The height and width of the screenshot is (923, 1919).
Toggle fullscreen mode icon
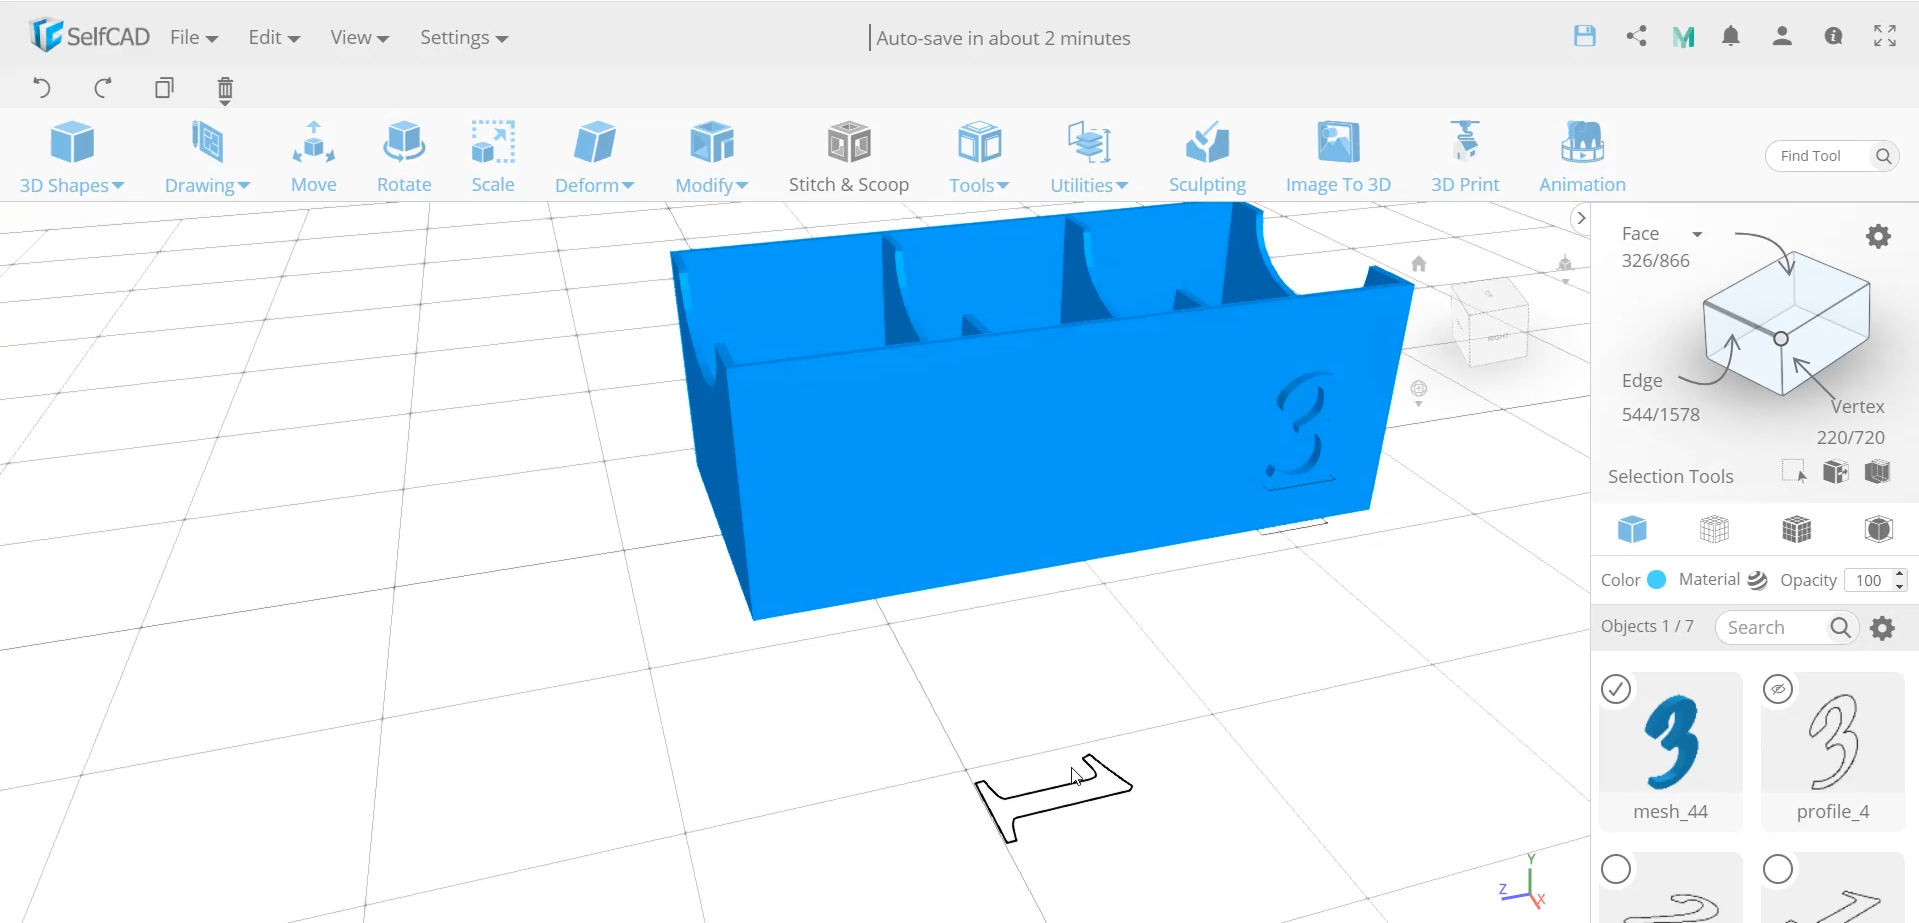tap(1885, 36)
